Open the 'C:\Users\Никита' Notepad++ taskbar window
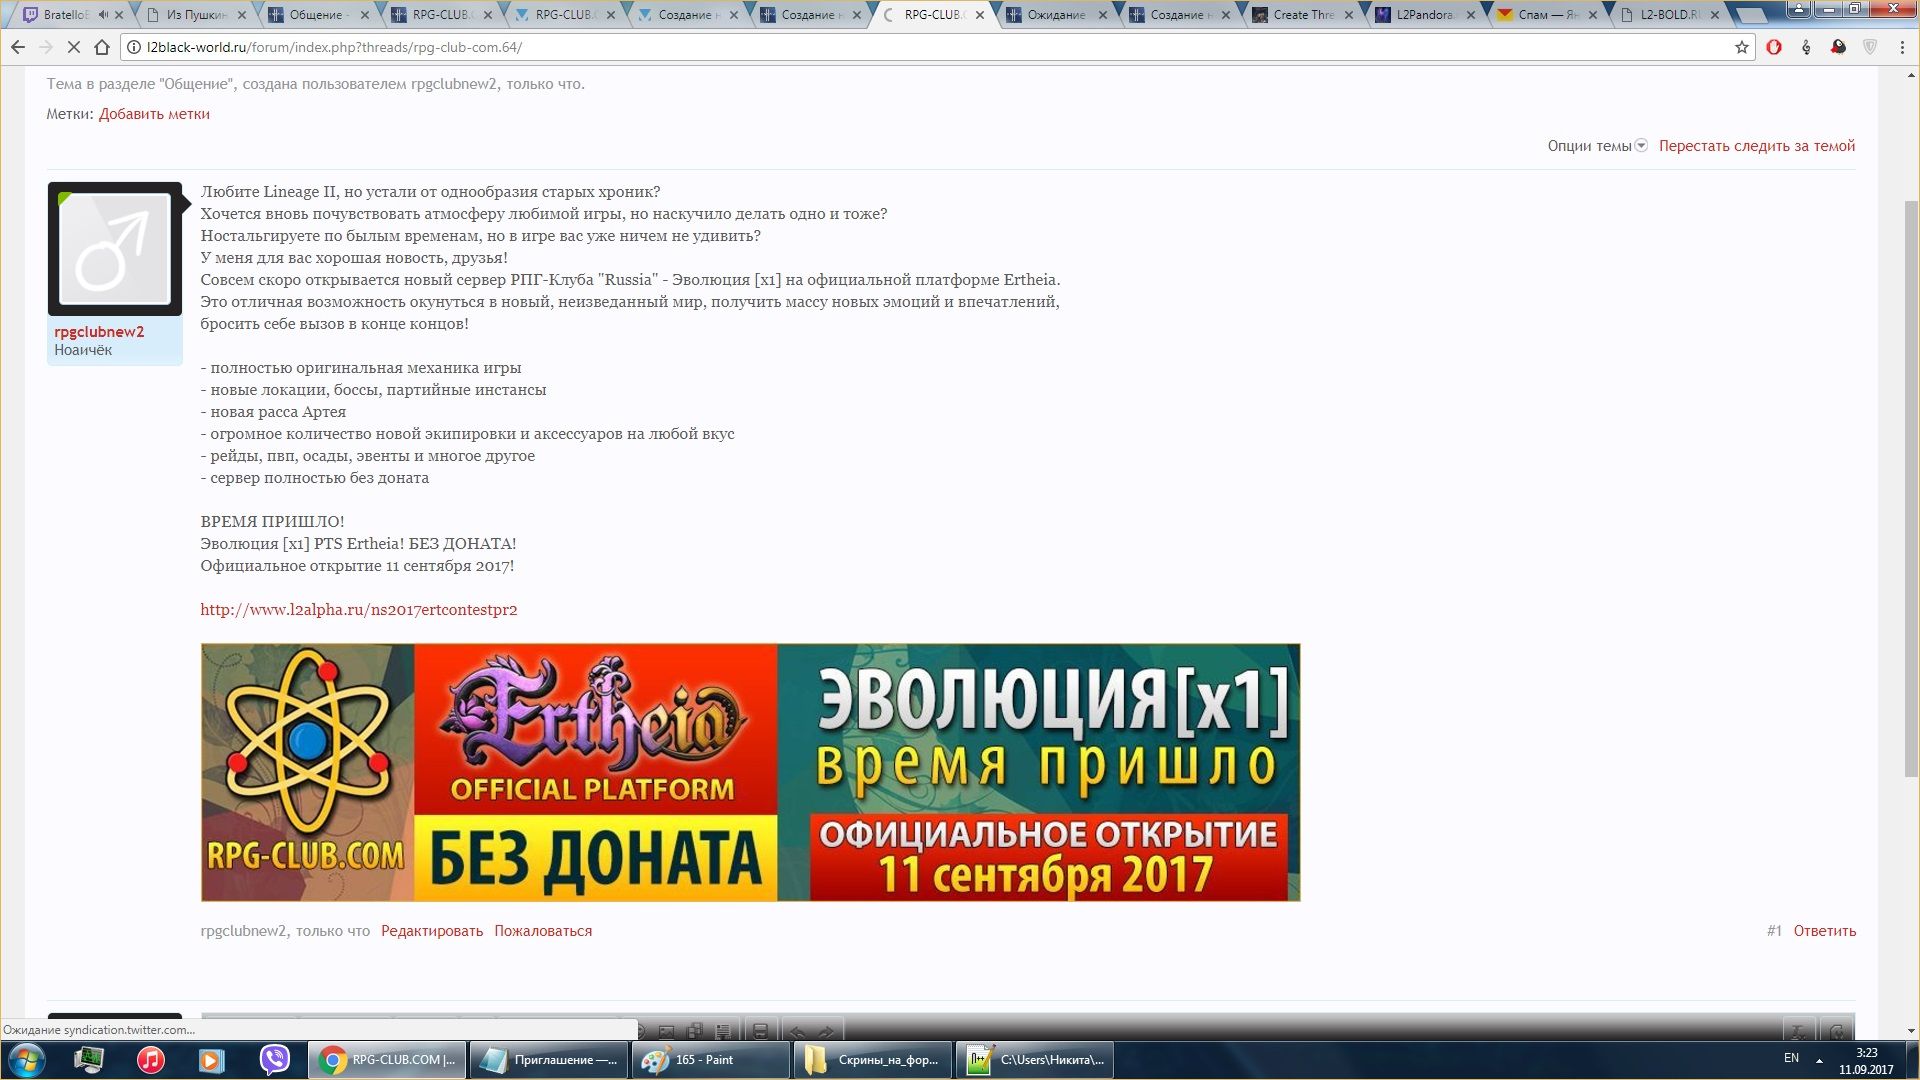The width and height of the screenshot is (1920, 1080). [x=1034, y=1060]
